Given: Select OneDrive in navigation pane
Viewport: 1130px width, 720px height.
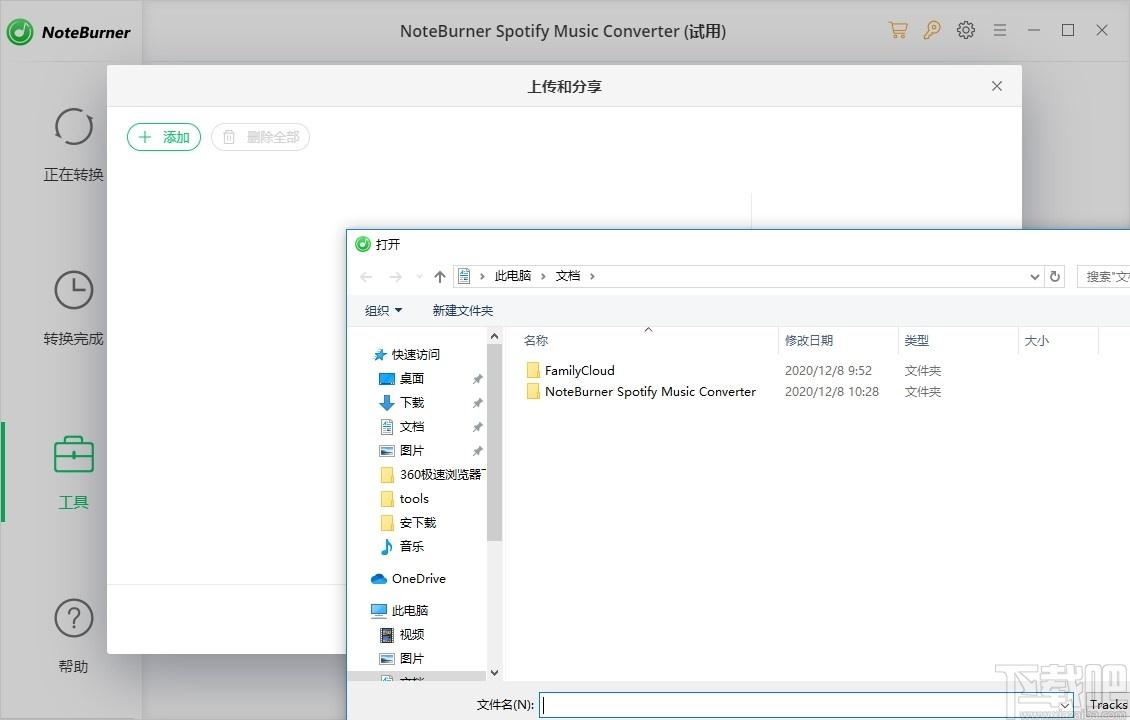Looking at the screenshot, I should [x=418, y=579].
